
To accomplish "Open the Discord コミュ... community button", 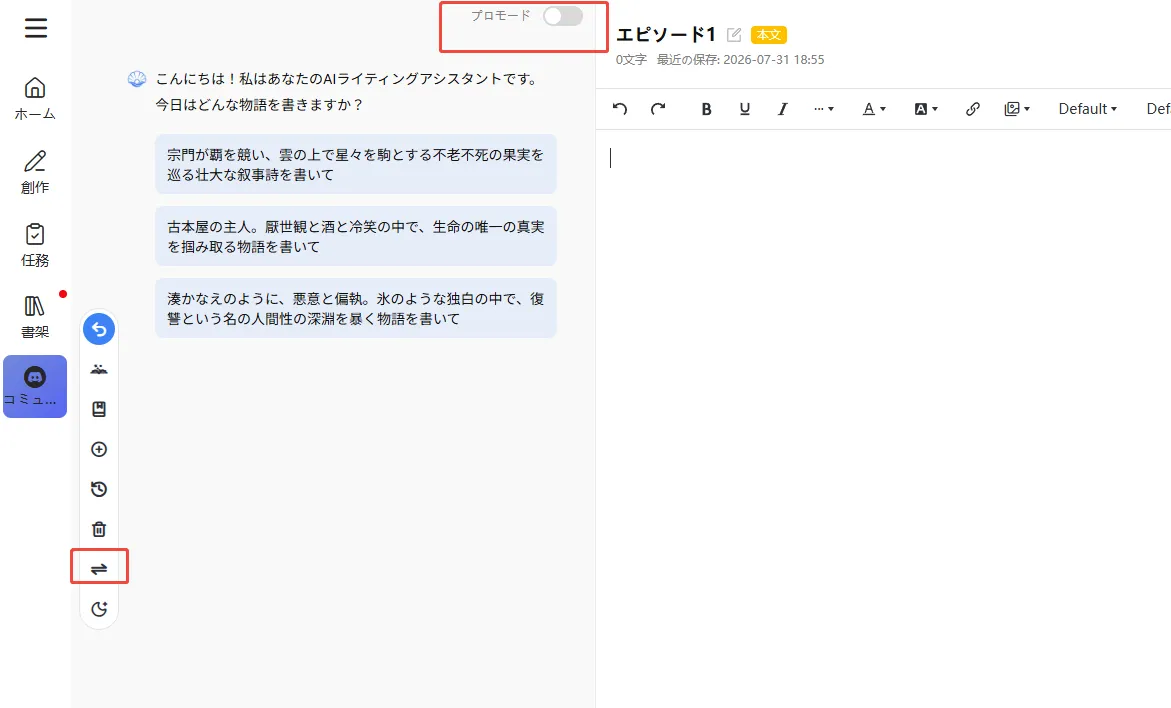I will 35,386.
